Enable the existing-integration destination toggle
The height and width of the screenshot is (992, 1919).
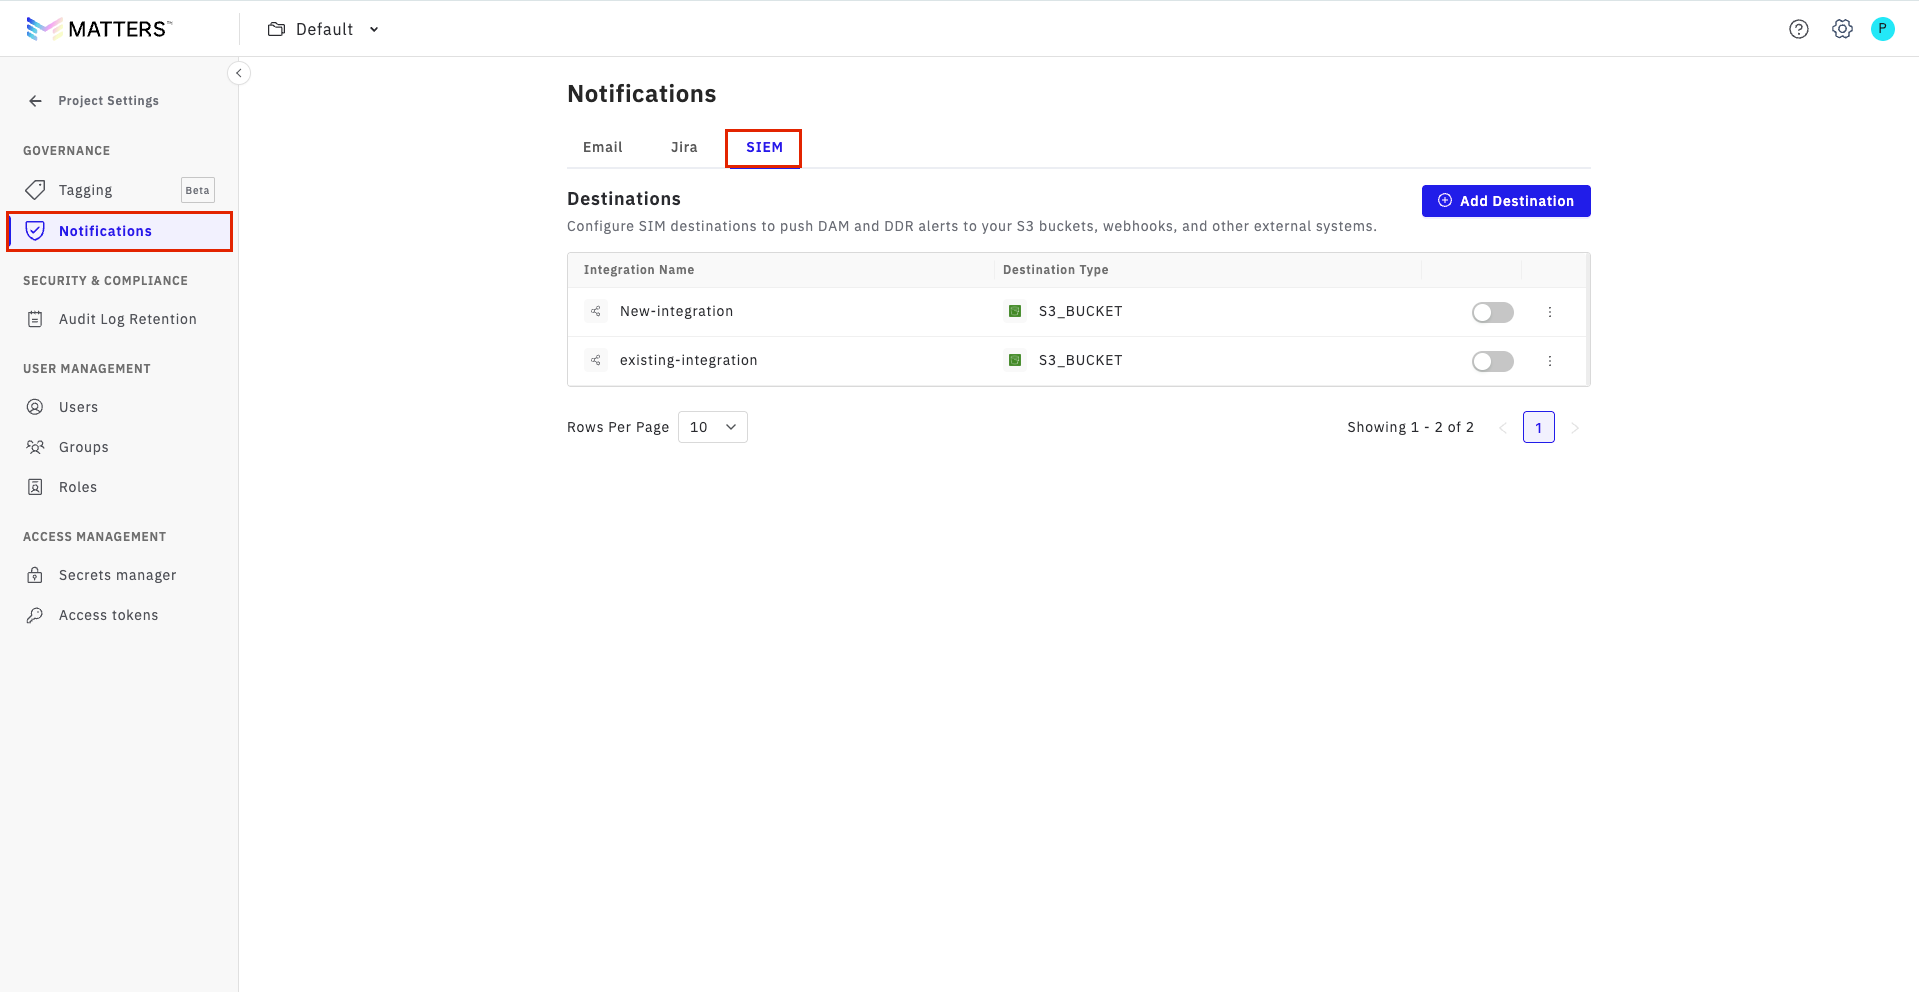coord(1492,361)
